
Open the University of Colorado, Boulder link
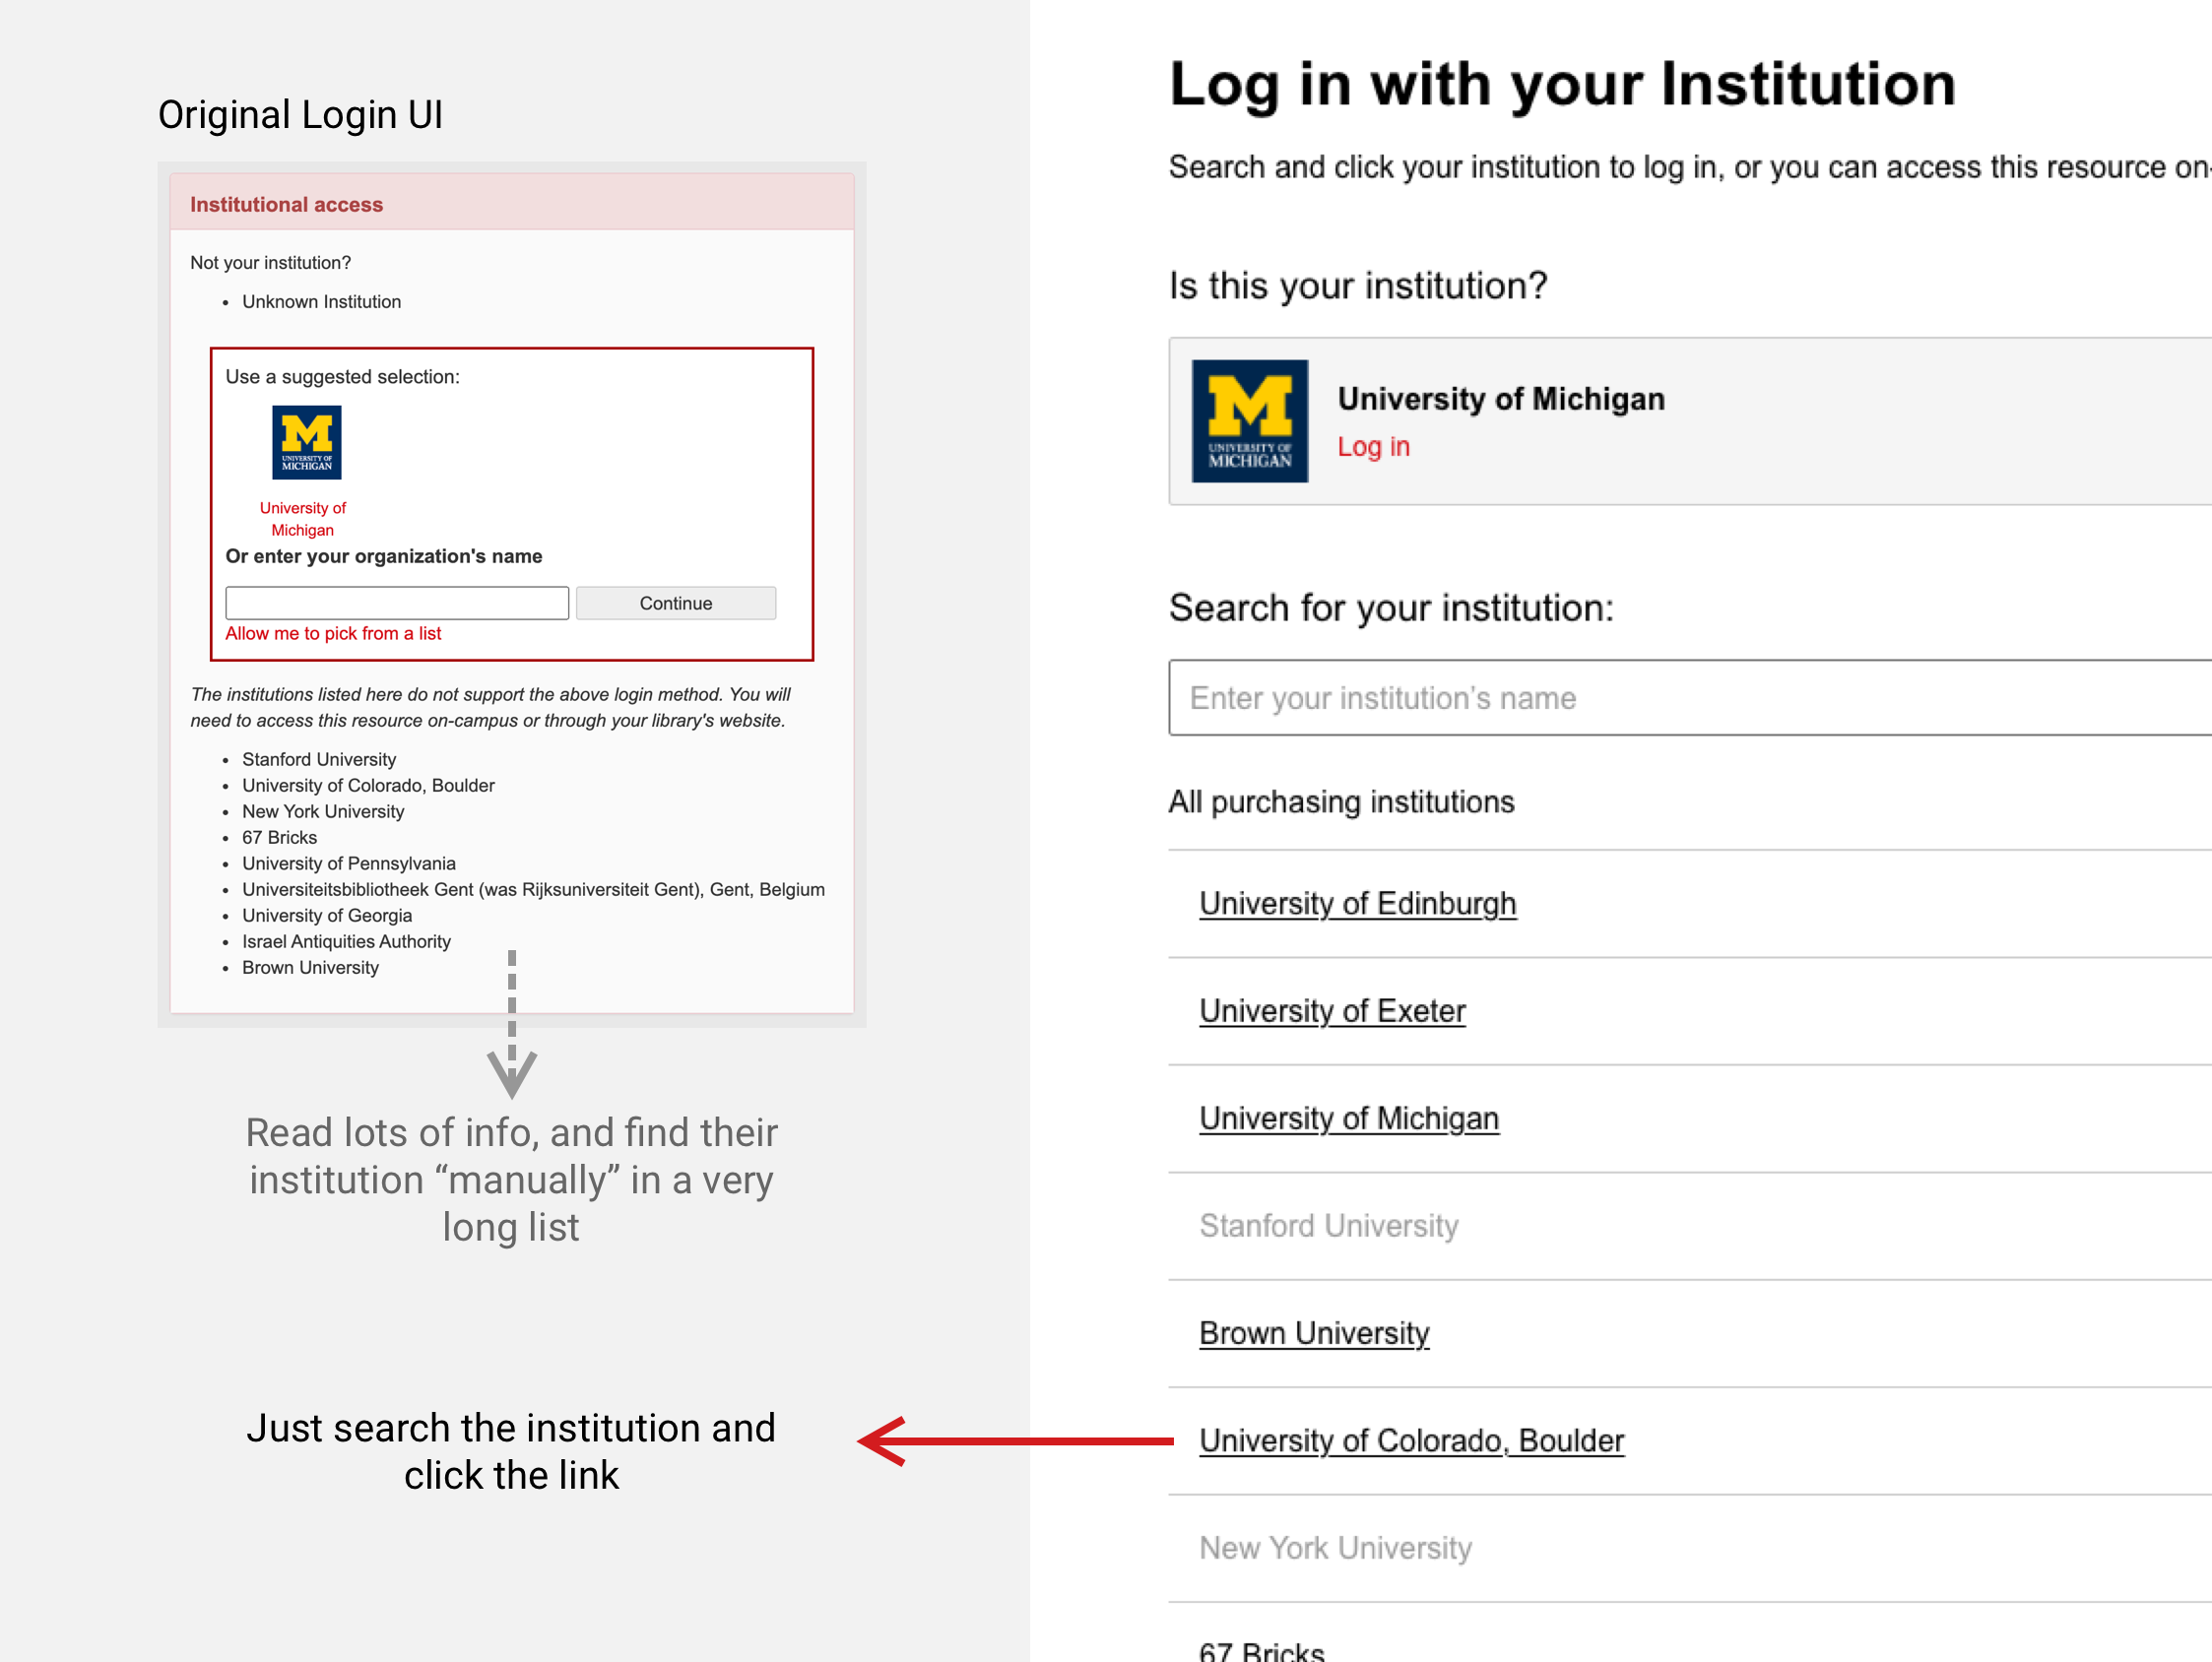point(1412,1440)
